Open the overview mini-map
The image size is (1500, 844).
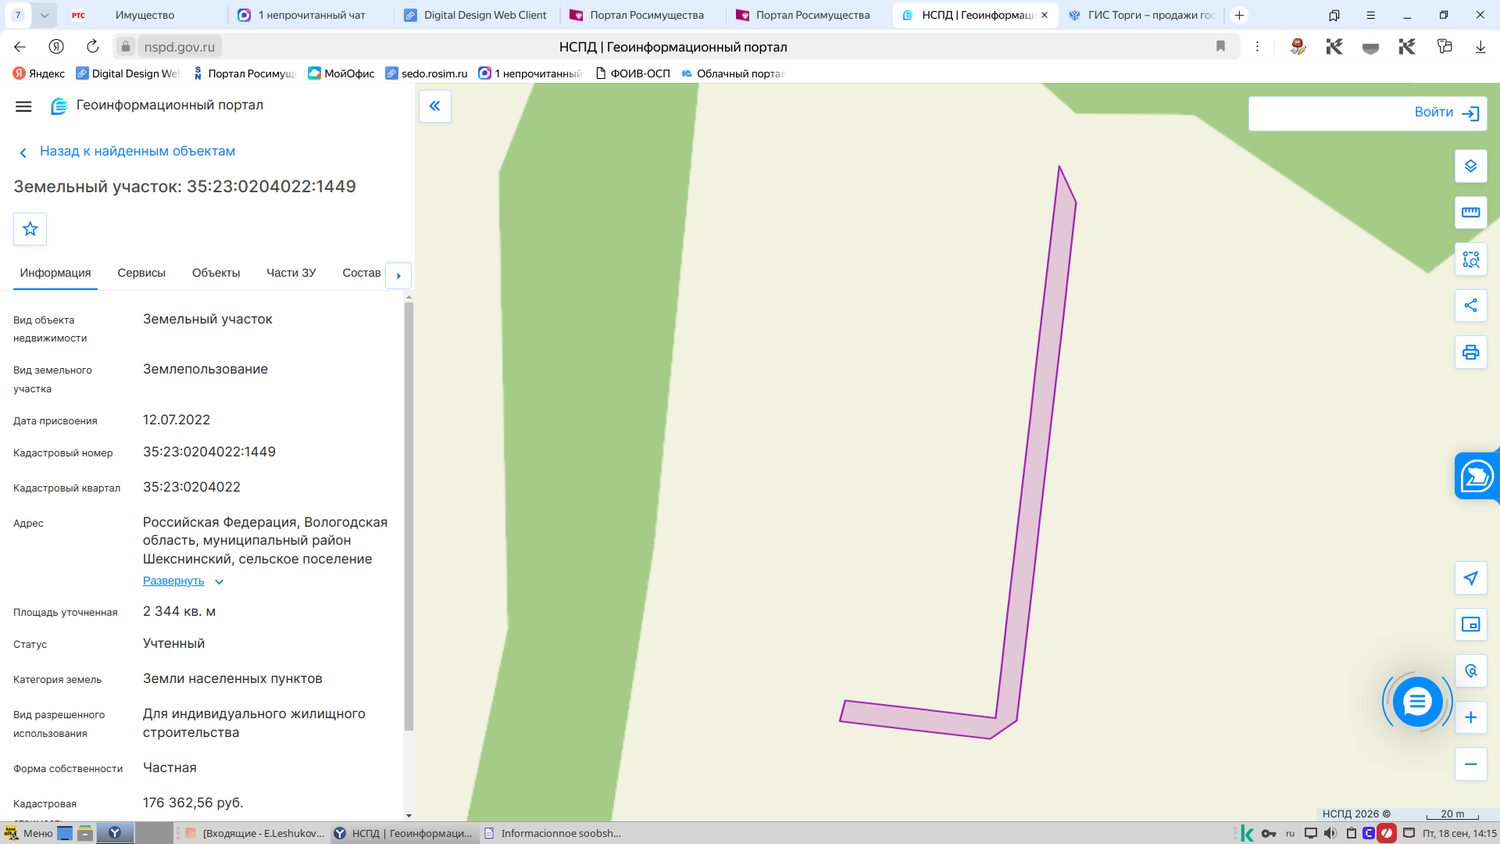click(x=1470, y=624)
